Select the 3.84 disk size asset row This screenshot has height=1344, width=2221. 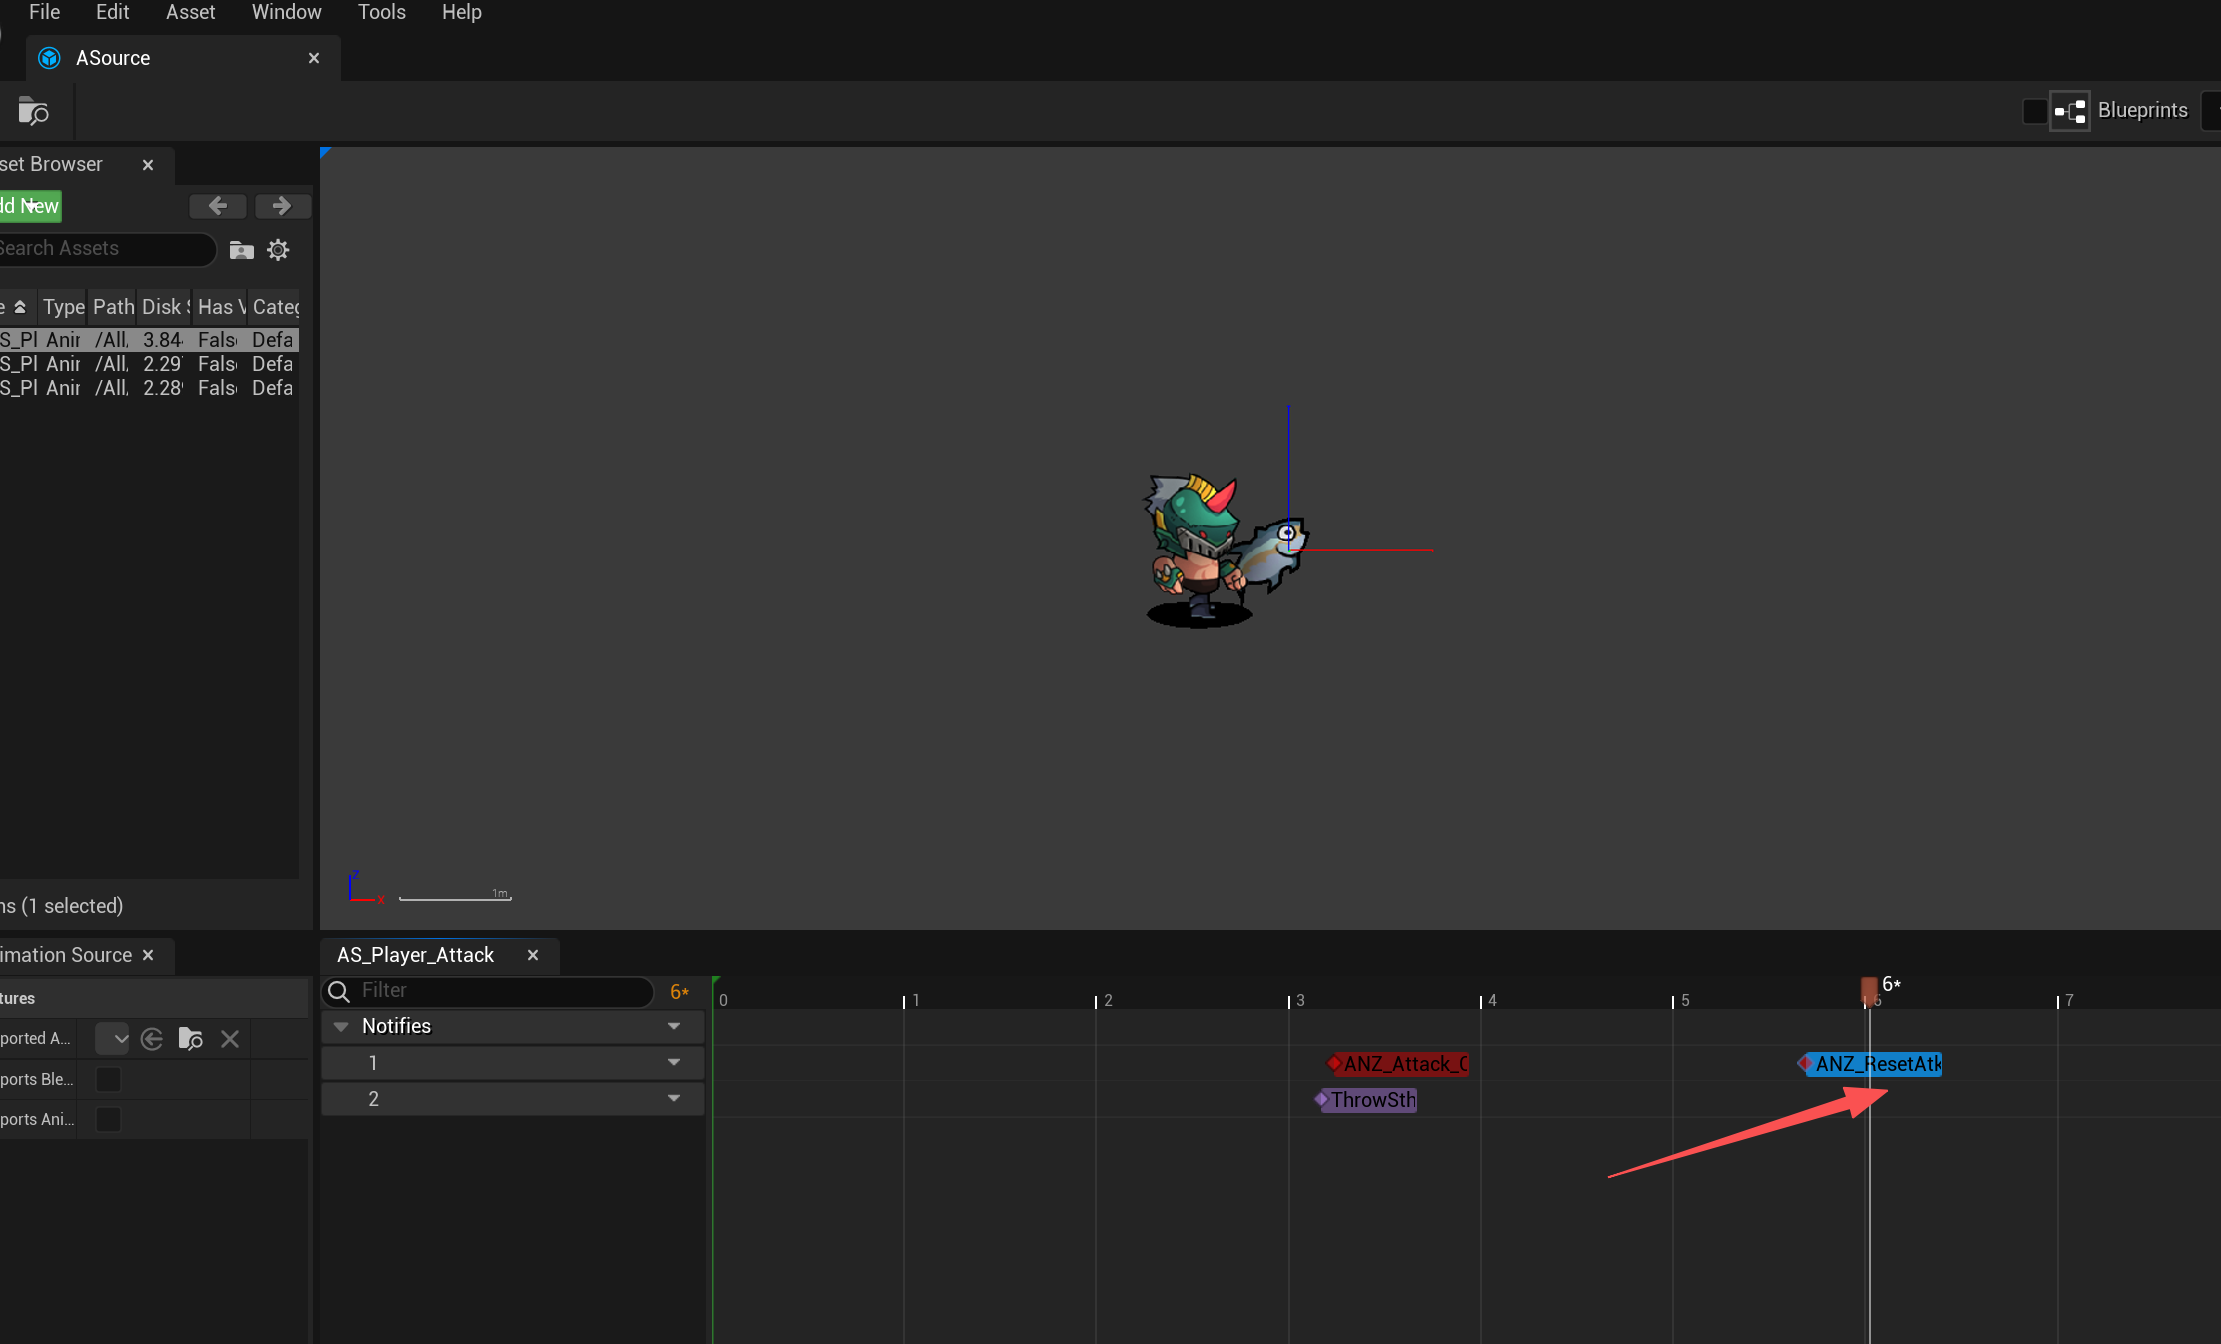pyautogui.click(x=149, y=340)
